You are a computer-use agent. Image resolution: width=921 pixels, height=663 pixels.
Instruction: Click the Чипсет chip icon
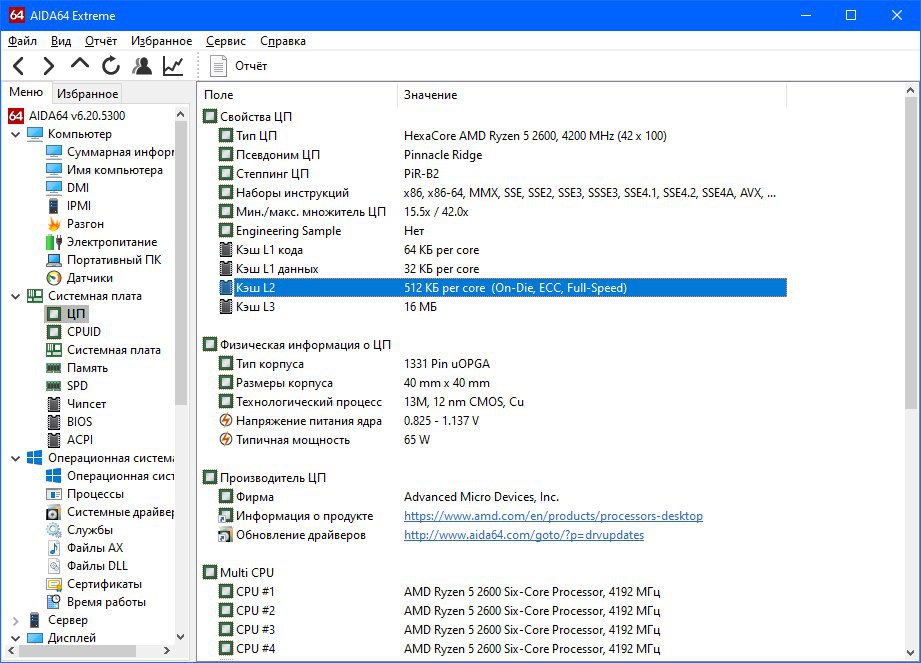54,404
